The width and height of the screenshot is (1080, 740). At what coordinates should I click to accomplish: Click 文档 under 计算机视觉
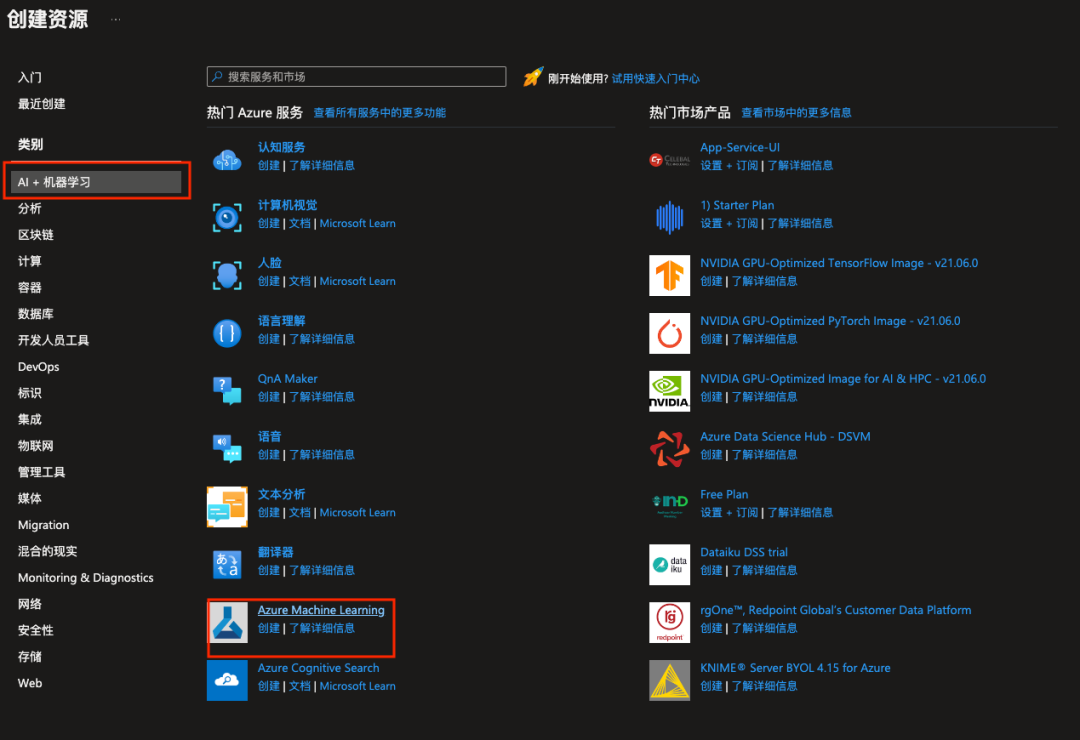[x=300, y=223]
